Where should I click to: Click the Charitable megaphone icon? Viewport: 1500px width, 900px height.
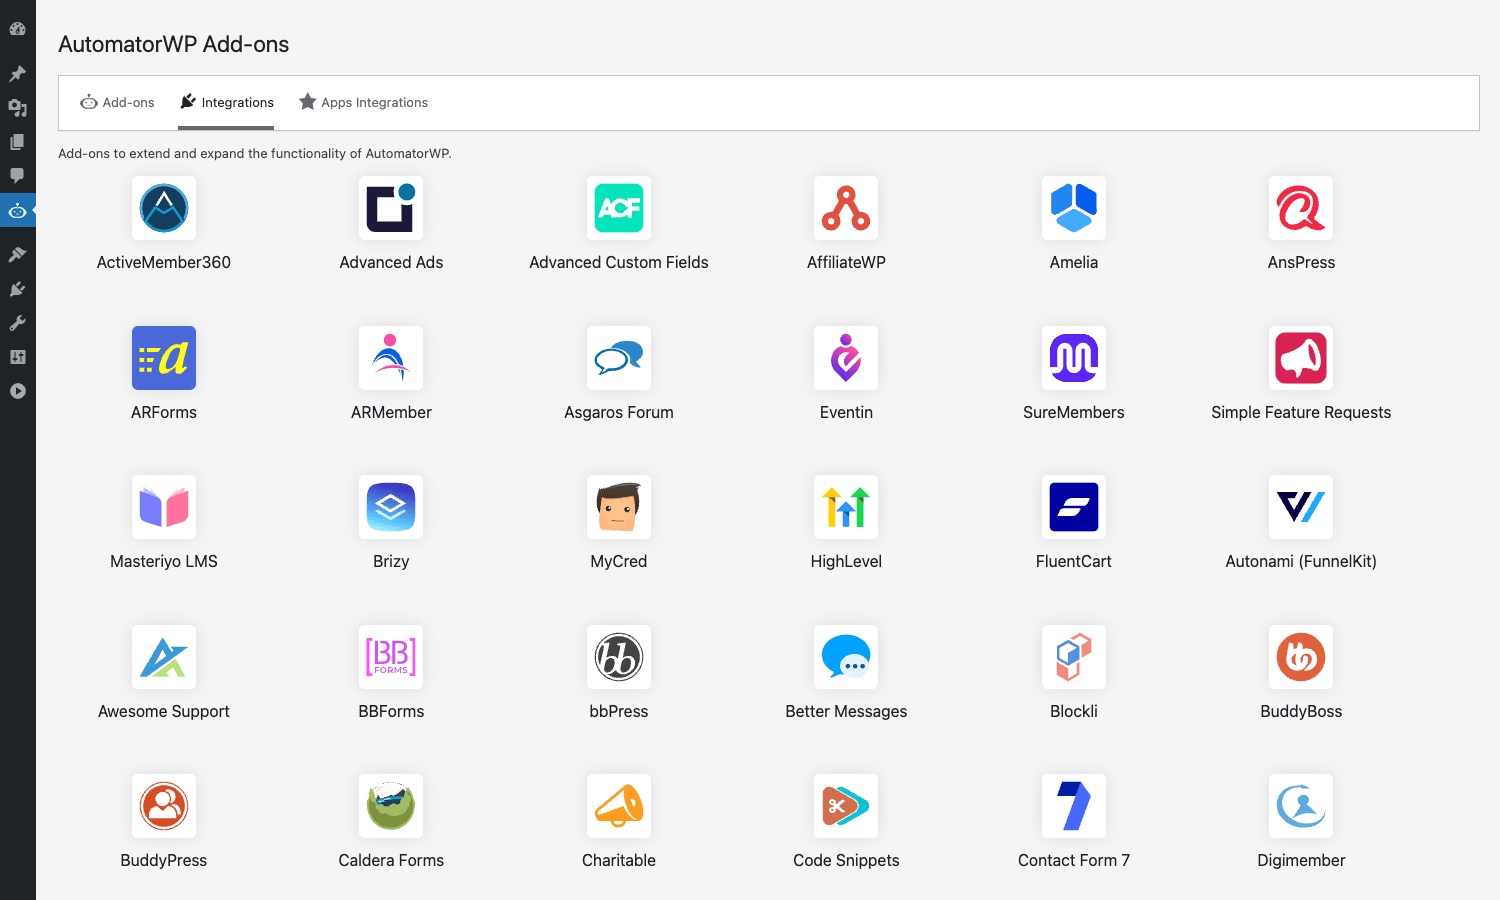[x=619, y=806]
